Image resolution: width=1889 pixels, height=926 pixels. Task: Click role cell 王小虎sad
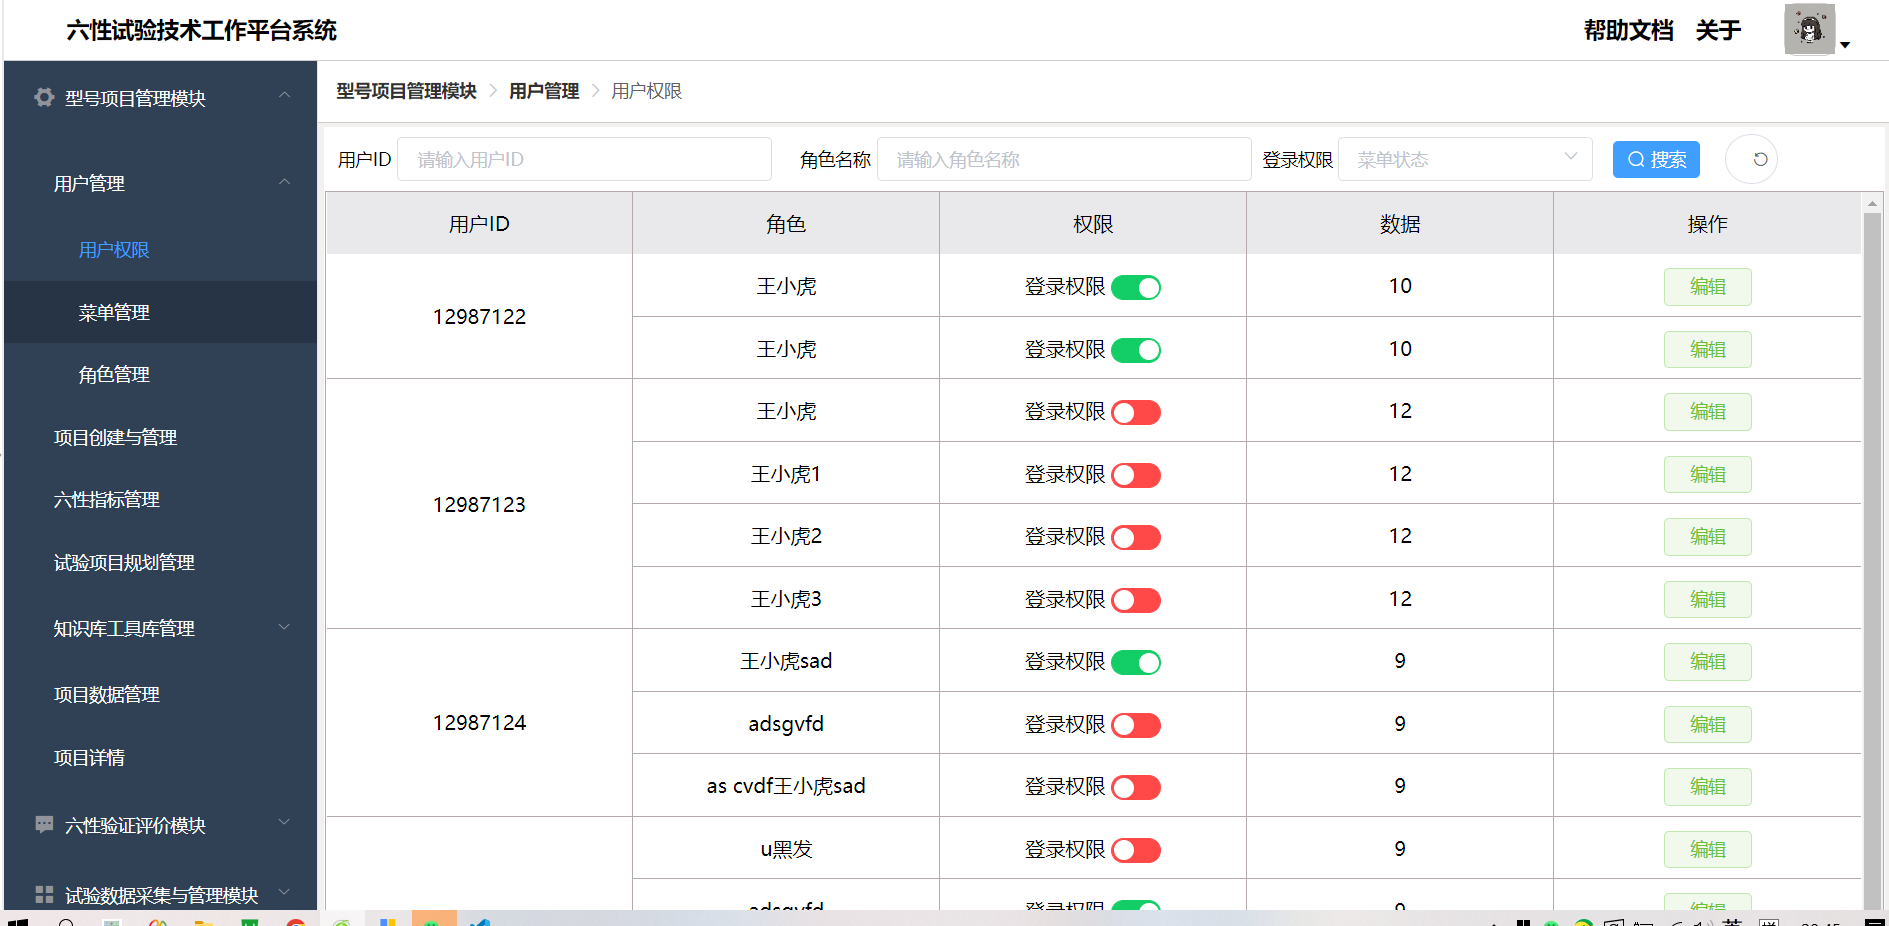coord(786,661)
